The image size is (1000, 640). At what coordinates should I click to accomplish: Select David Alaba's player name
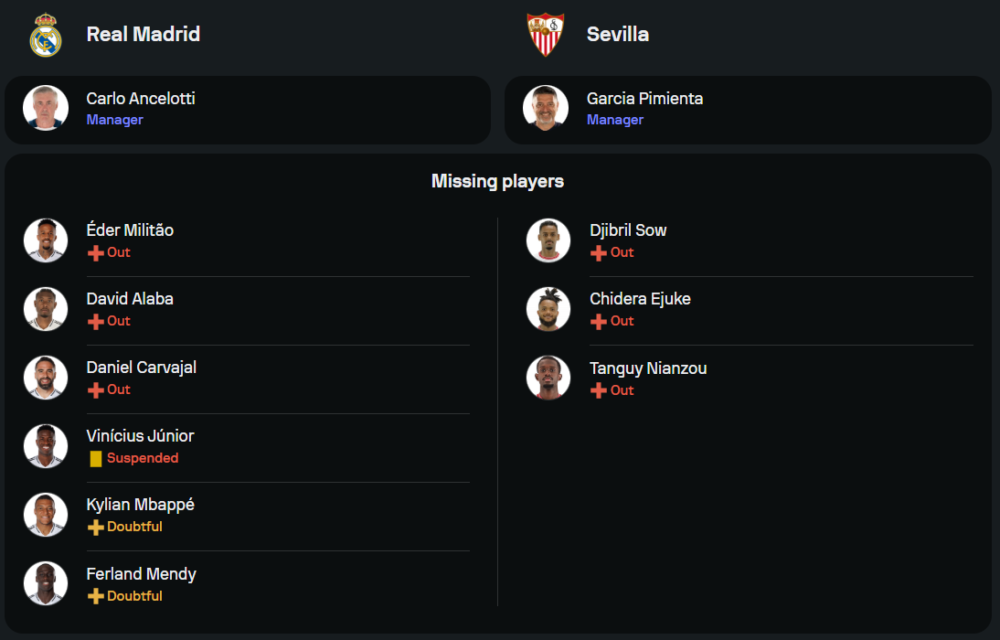(130, 299)
